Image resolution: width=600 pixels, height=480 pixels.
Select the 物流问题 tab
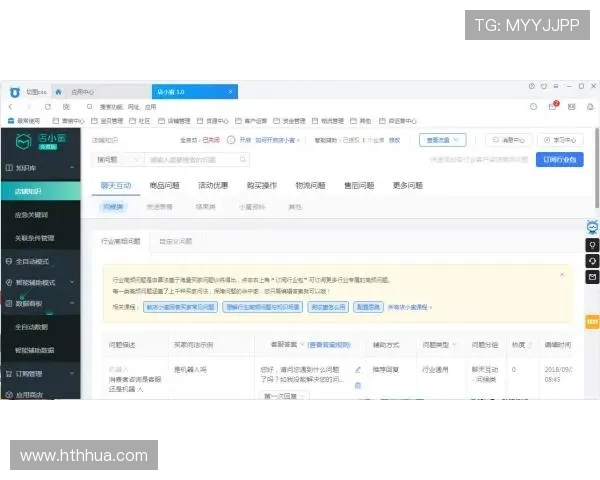pyautogui.click(x=310, y=186)
